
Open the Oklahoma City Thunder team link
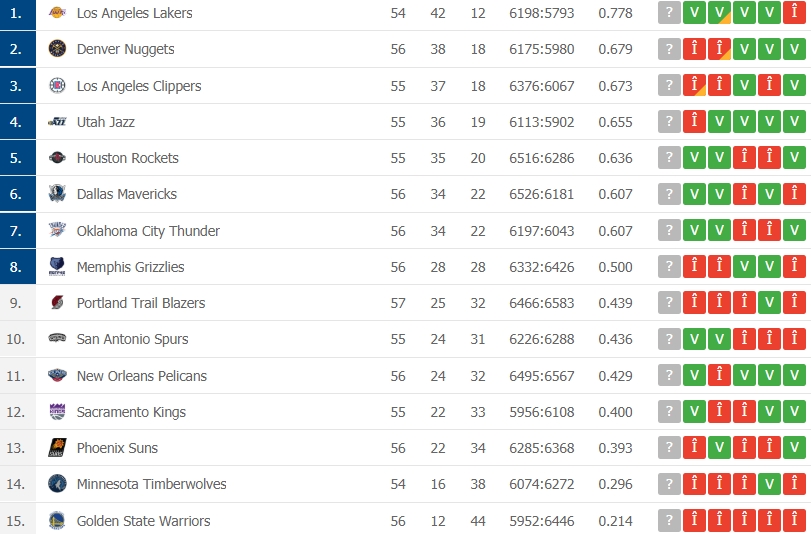click(148, 231)
